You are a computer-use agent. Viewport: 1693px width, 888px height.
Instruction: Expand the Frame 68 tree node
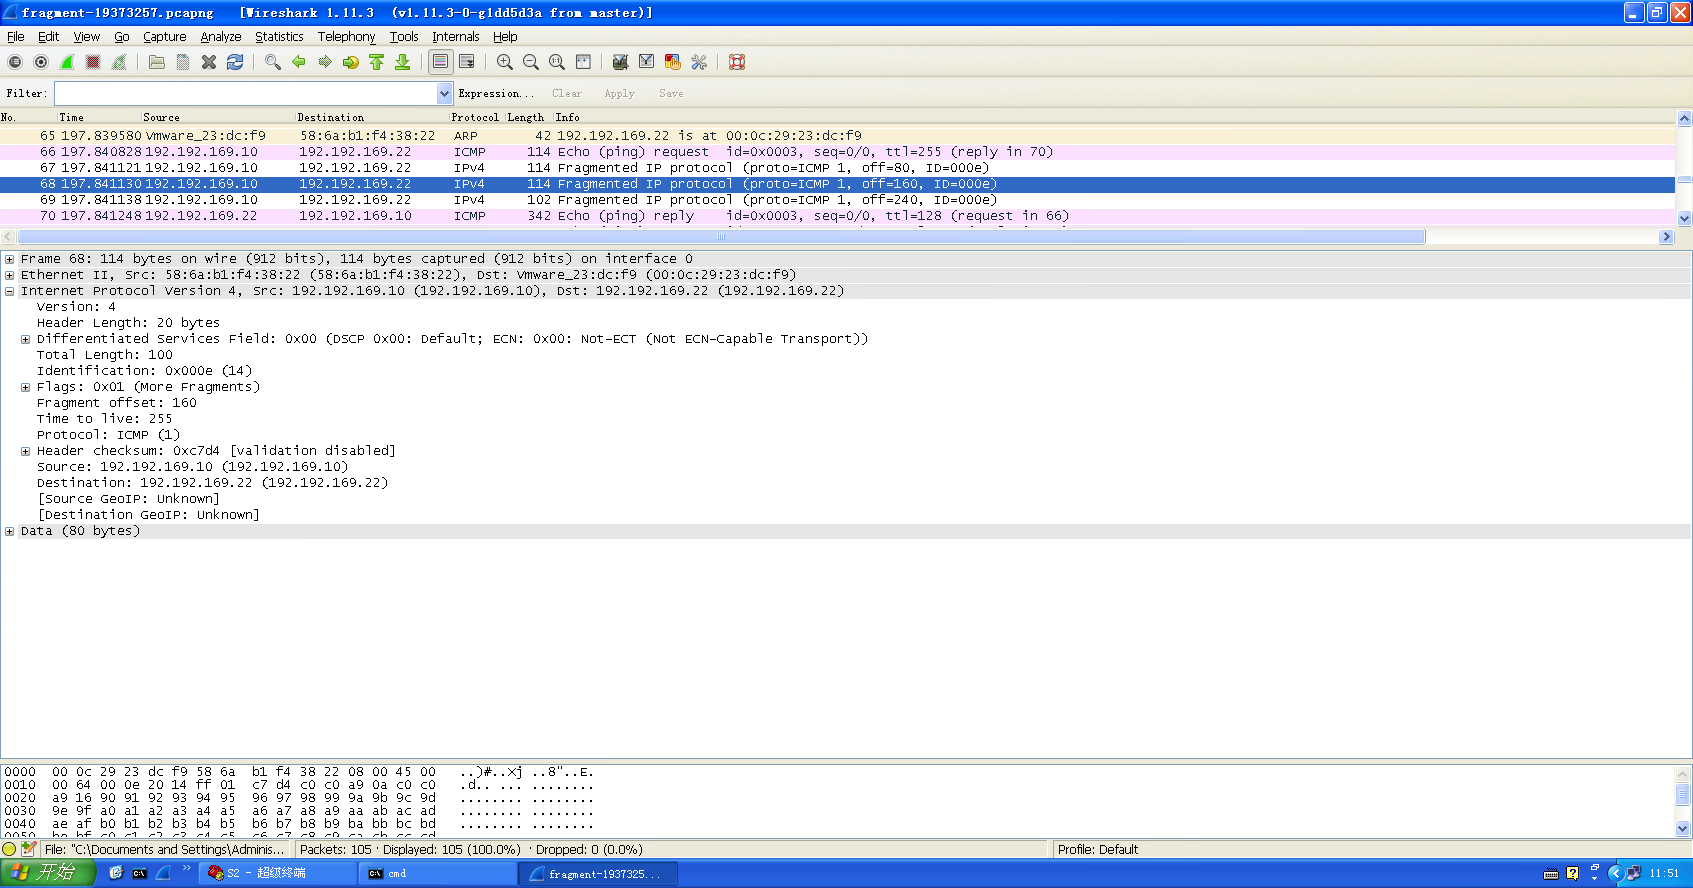point(9,259)
